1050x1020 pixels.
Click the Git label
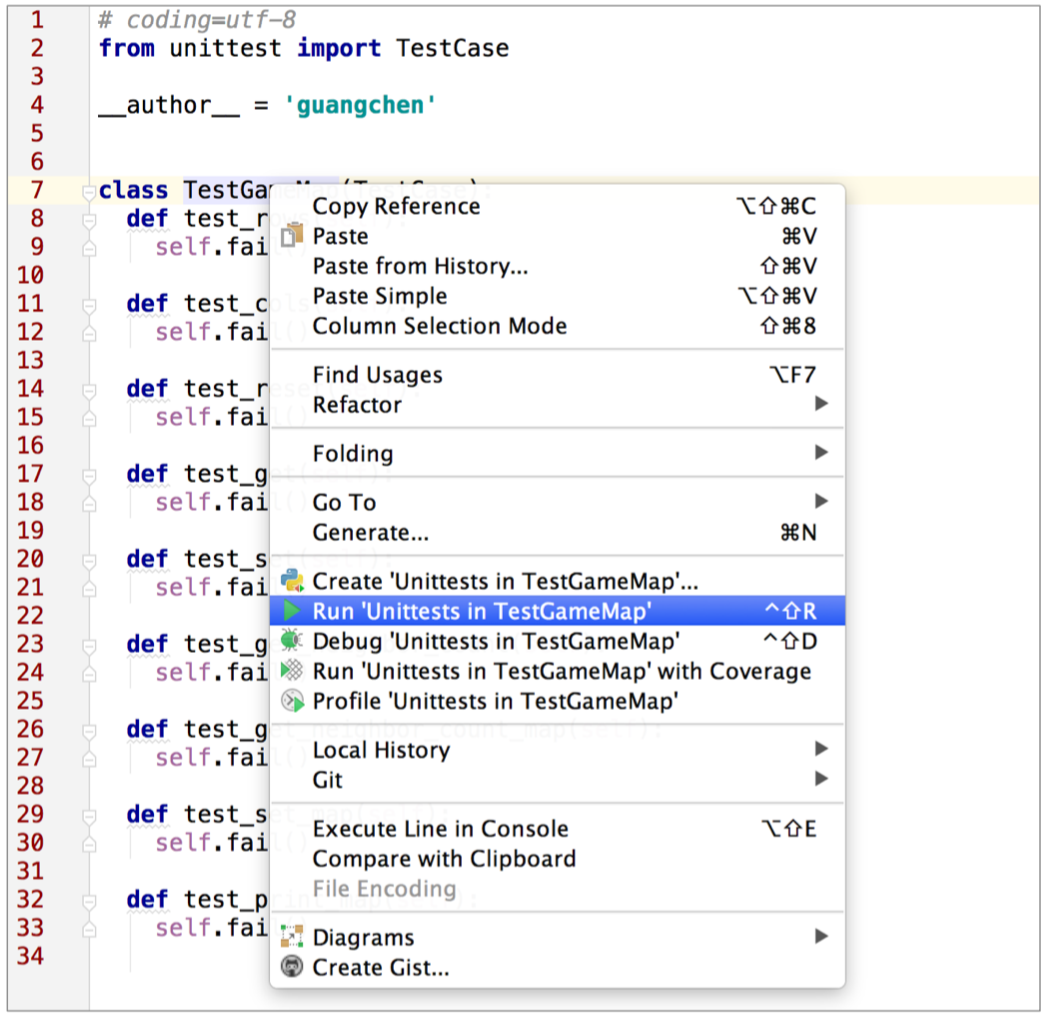[327, 780]
